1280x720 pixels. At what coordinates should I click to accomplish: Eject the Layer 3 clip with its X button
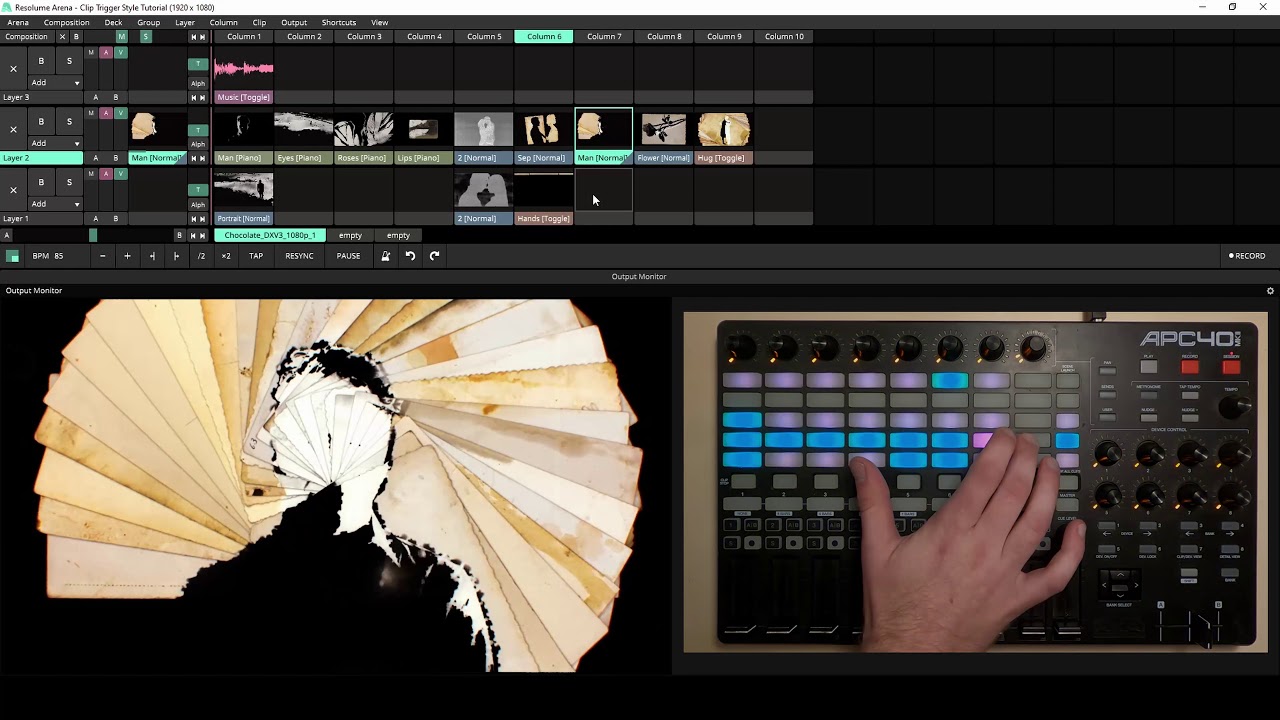pos(13,69)
